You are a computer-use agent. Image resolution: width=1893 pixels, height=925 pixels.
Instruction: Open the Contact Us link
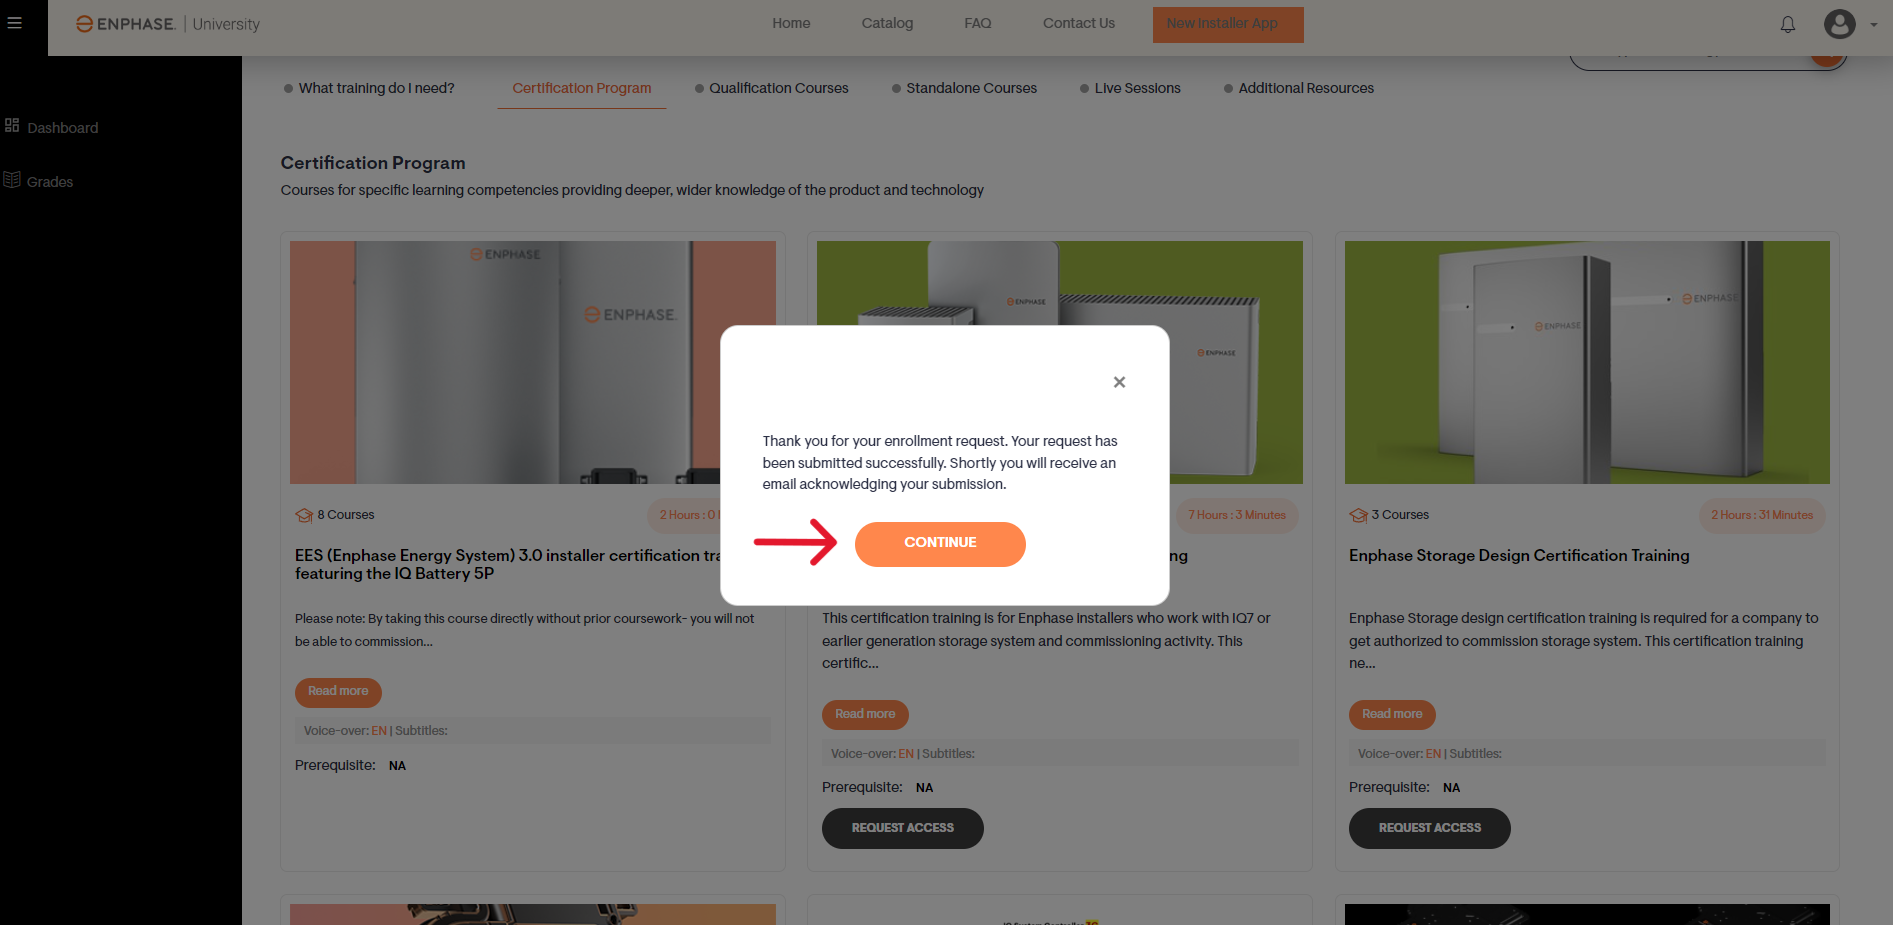click(x=1078, y=23)
